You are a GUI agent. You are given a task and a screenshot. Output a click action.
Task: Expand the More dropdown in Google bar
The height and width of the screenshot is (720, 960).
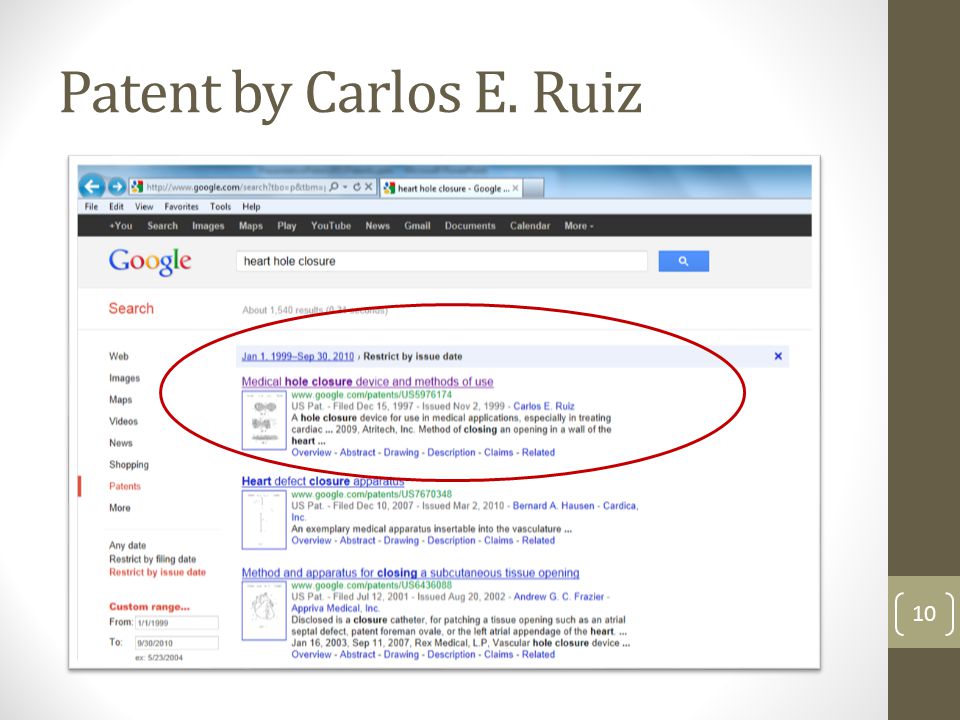pyautogui.click(x=579, y=225)
